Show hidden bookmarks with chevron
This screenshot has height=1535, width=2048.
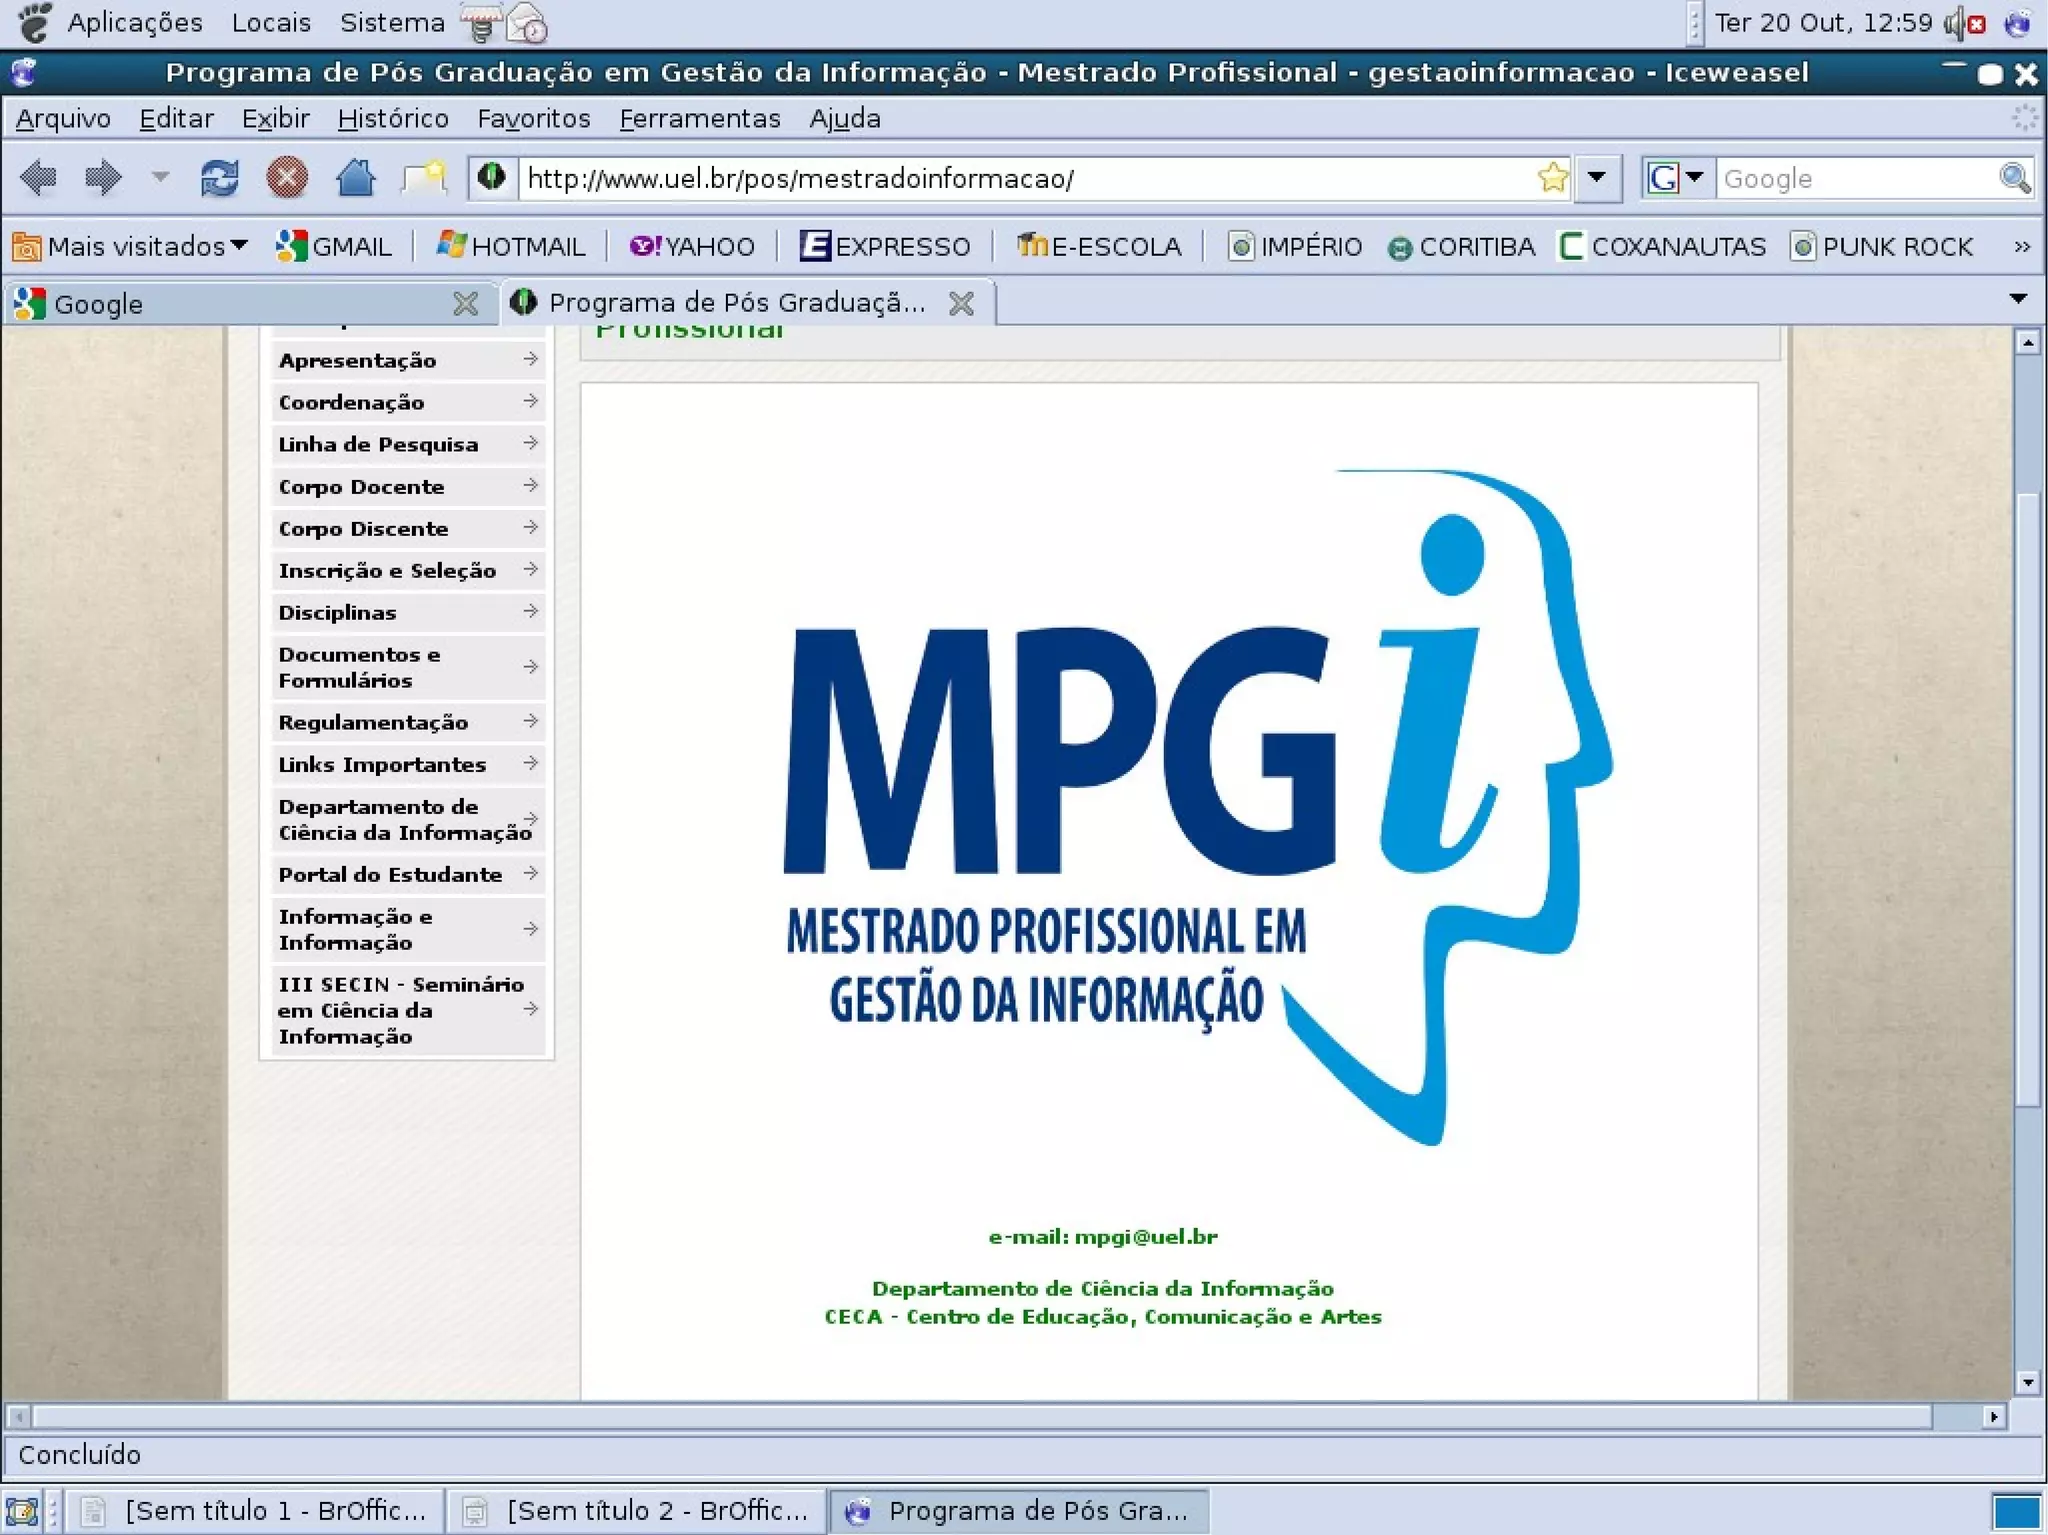[x=2021, y=246]
